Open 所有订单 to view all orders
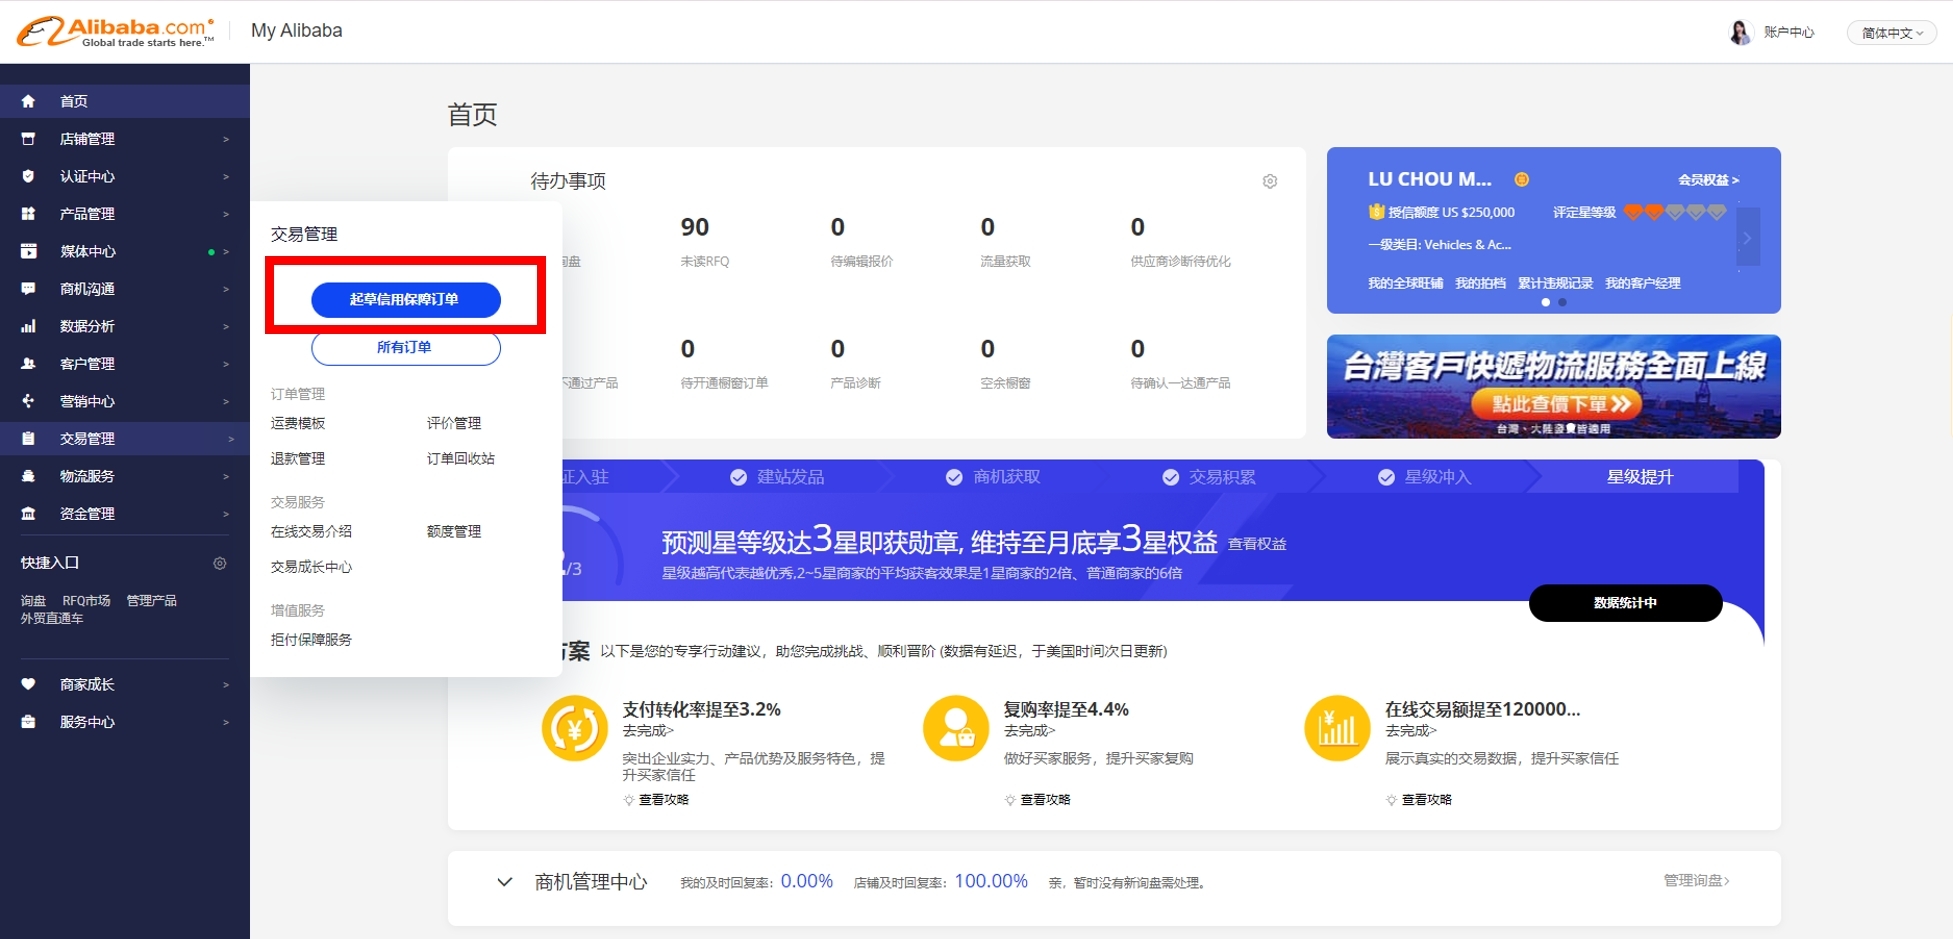 click(405, 348)
